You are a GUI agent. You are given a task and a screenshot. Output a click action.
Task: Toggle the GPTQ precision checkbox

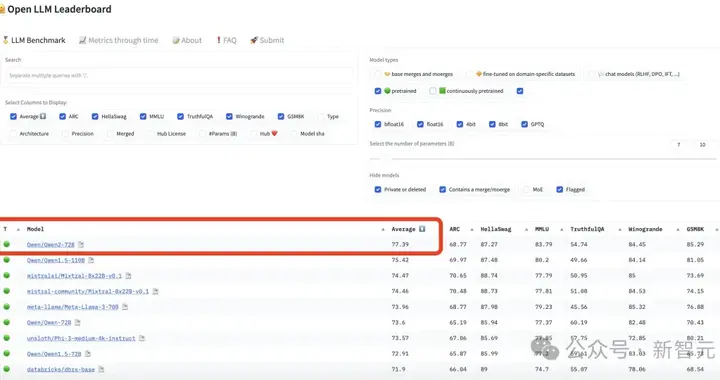[x=524, y=124]
